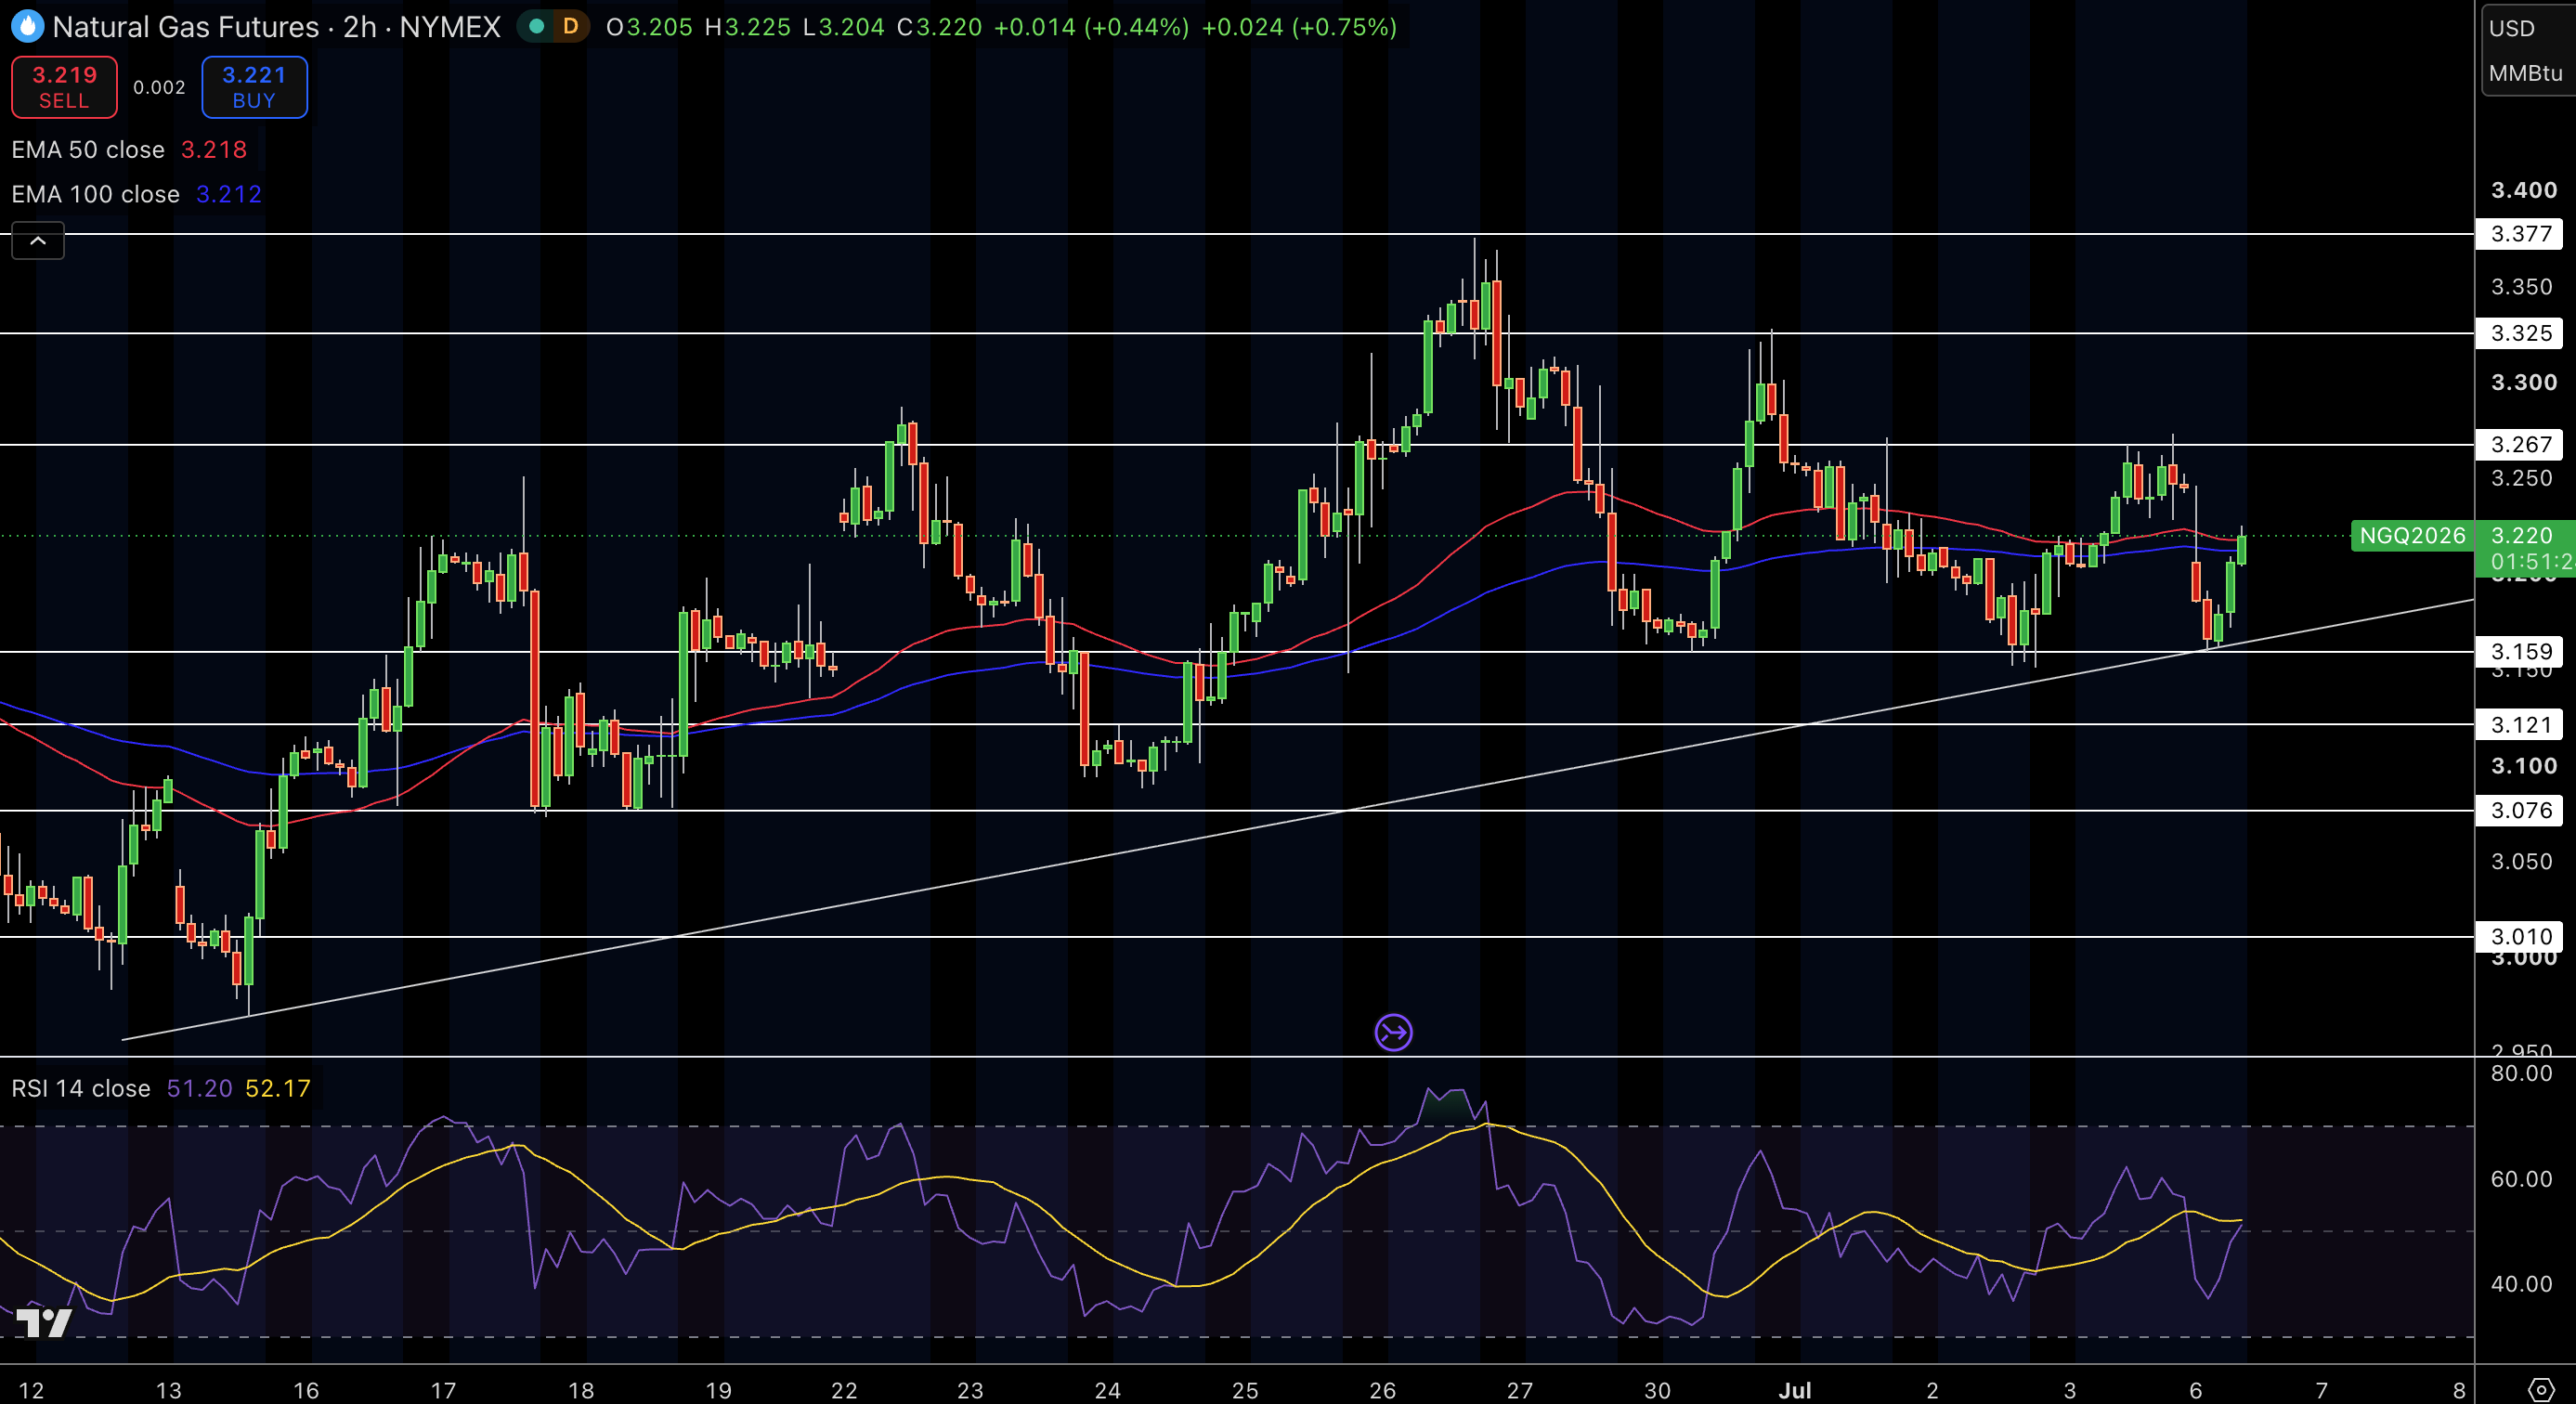Image resolution: width=2576 pixels, height=1404 pixels.
Task: Click the BUY 3.221 button
Action: 254,87
